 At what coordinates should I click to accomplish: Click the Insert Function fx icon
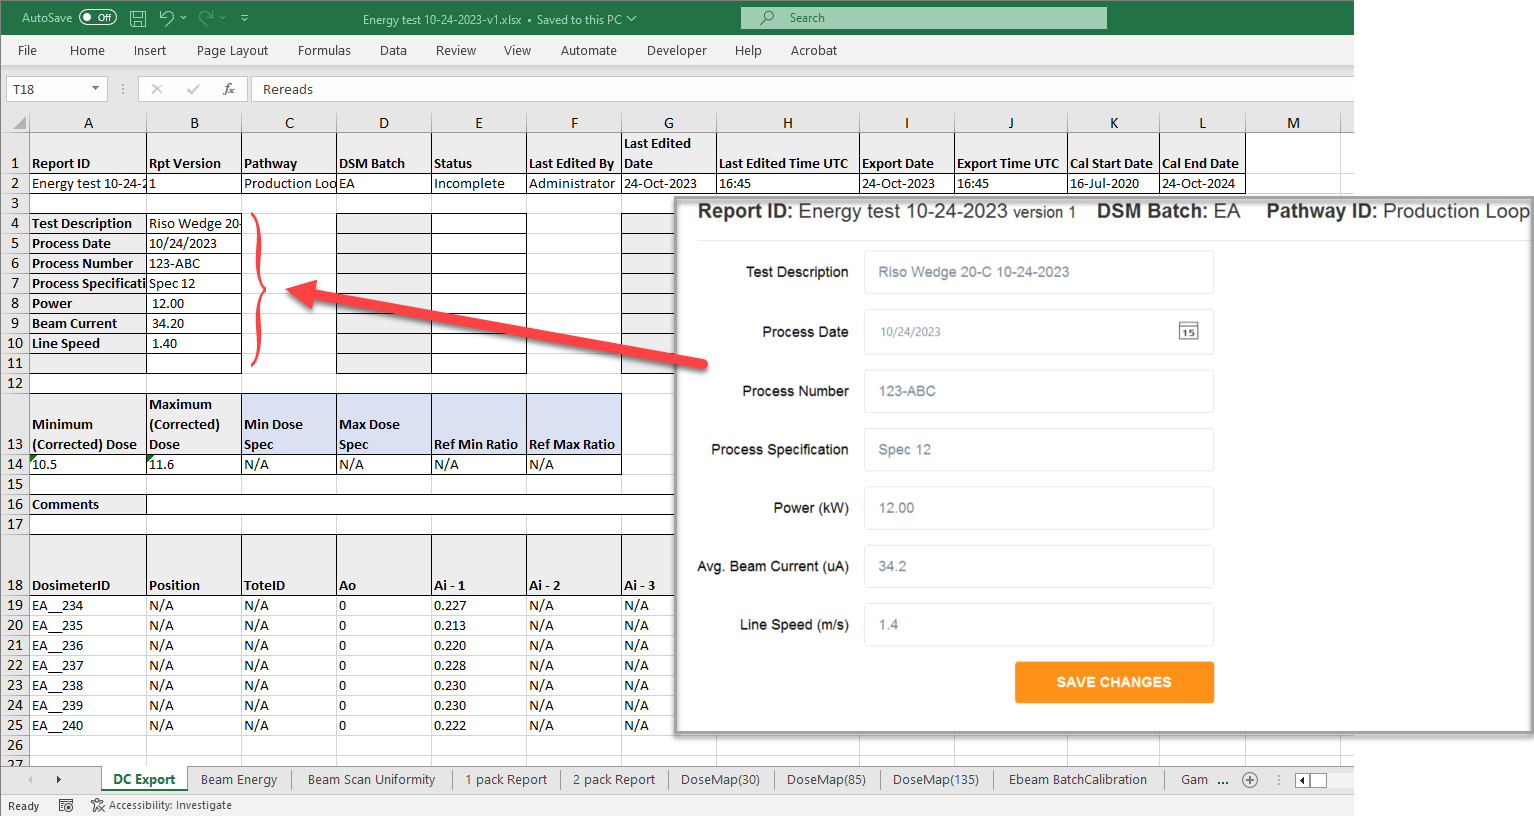(229, 89)
